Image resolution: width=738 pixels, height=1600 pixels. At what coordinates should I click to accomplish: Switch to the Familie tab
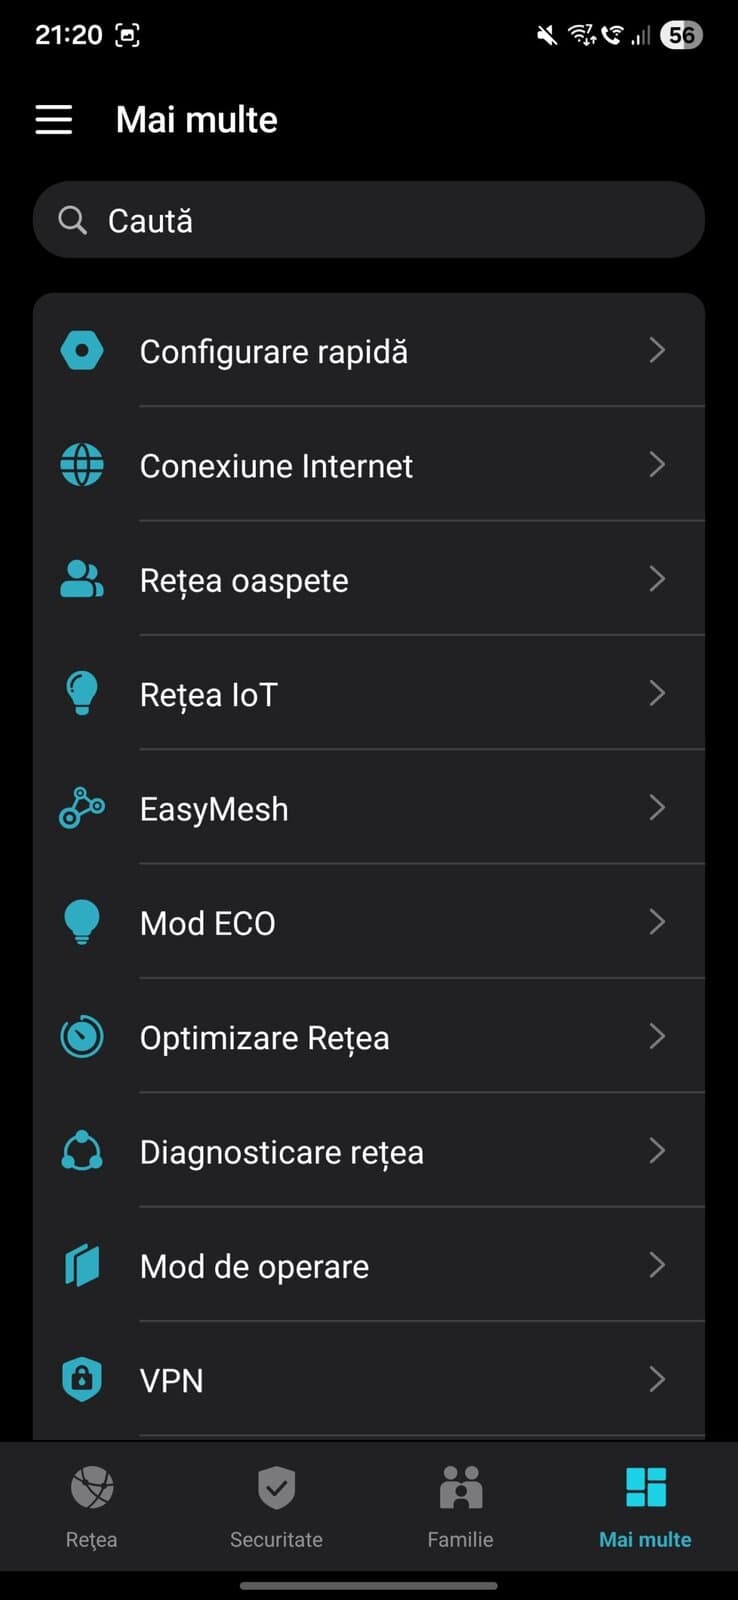(460, 1507)
